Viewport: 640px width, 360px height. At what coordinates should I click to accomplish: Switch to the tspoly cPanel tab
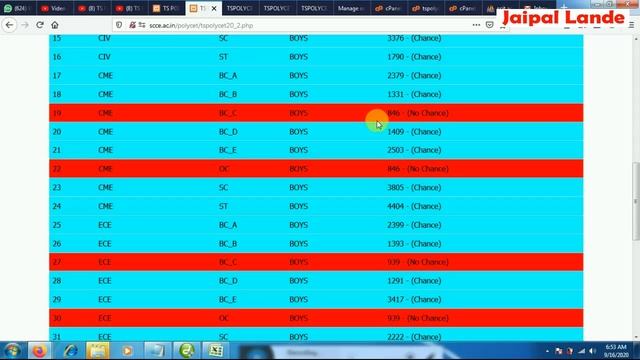click(x=425, y=8)
